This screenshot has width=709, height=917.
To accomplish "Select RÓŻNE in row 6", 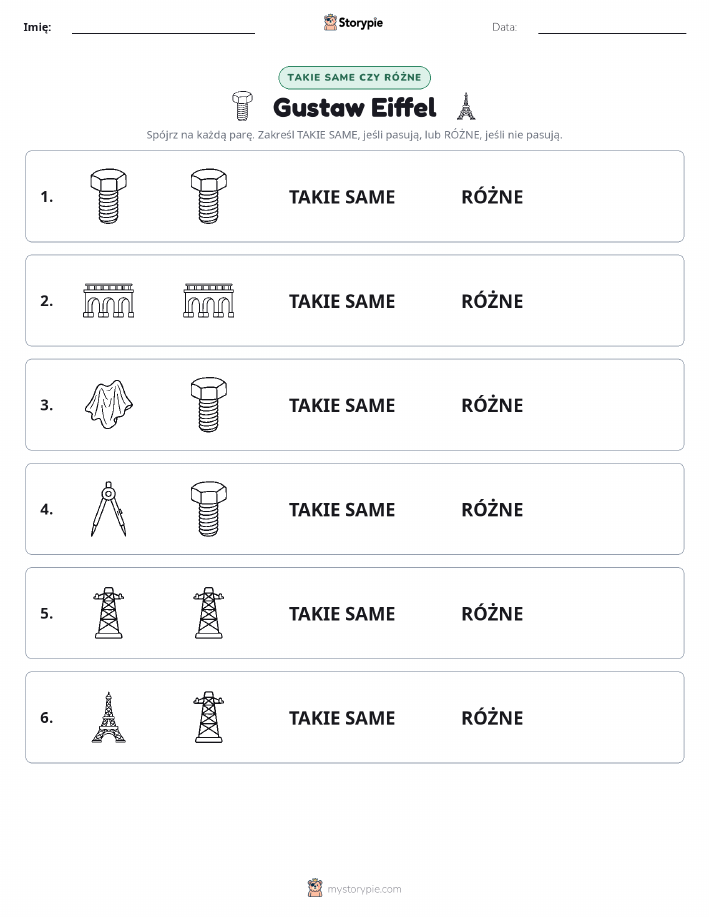I will coord(492,717).
